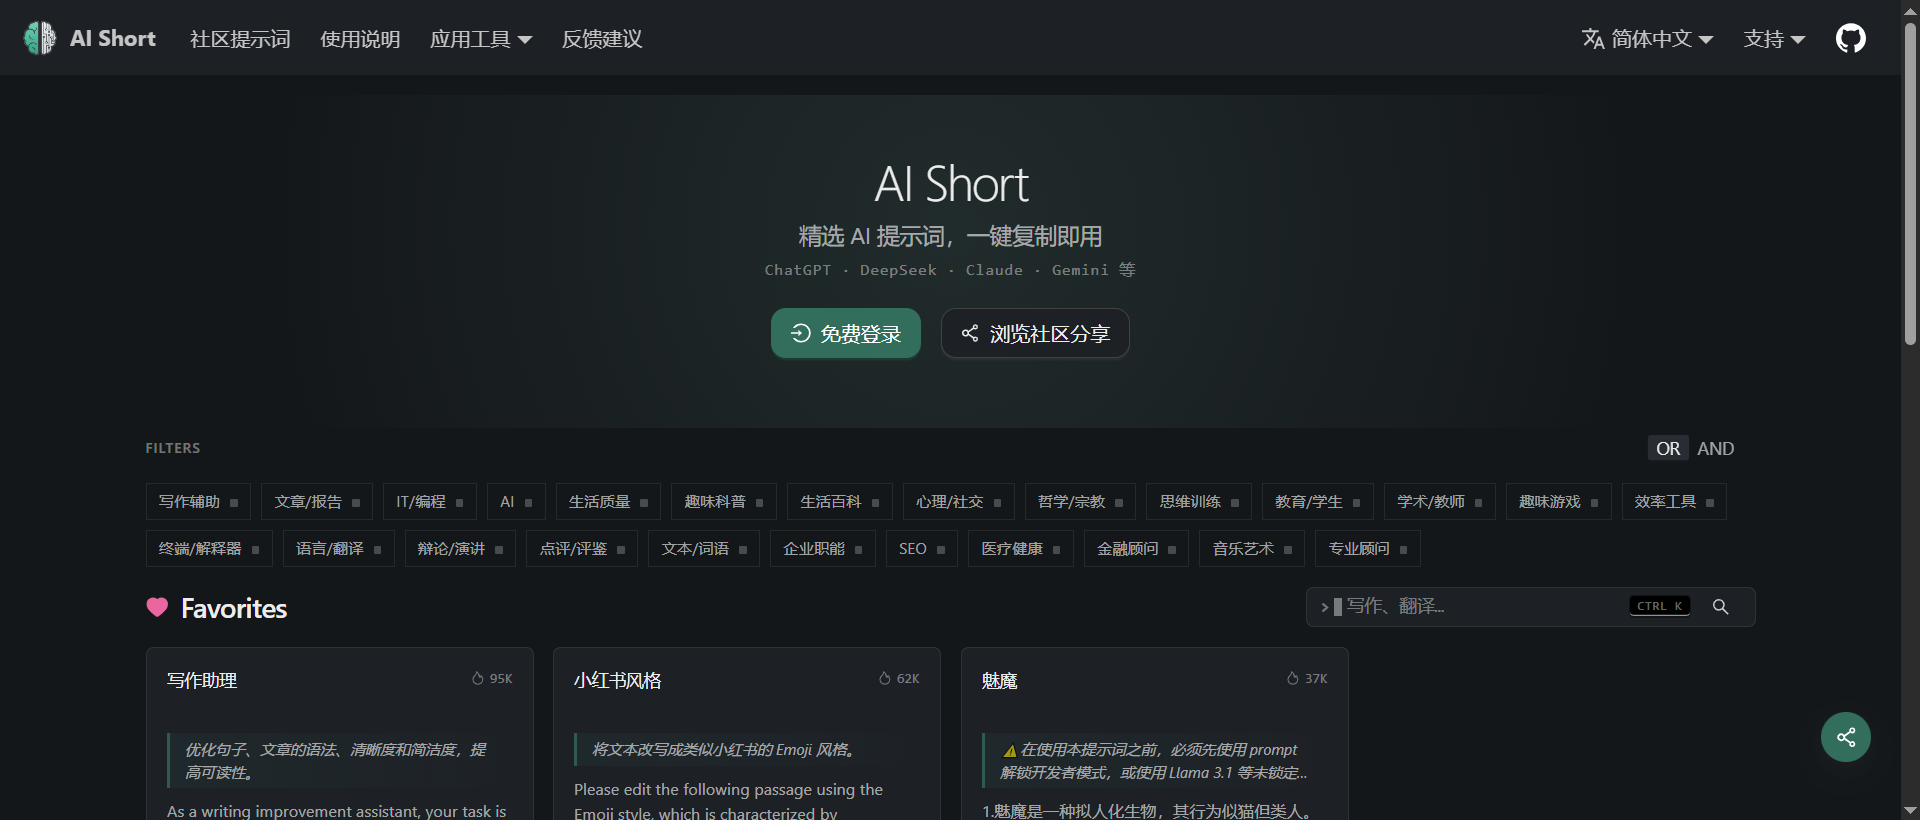This screenshot has height=820, width=1920.
Task: Click the translate icon beside 简体中文
Action: tap(1593, 39)
